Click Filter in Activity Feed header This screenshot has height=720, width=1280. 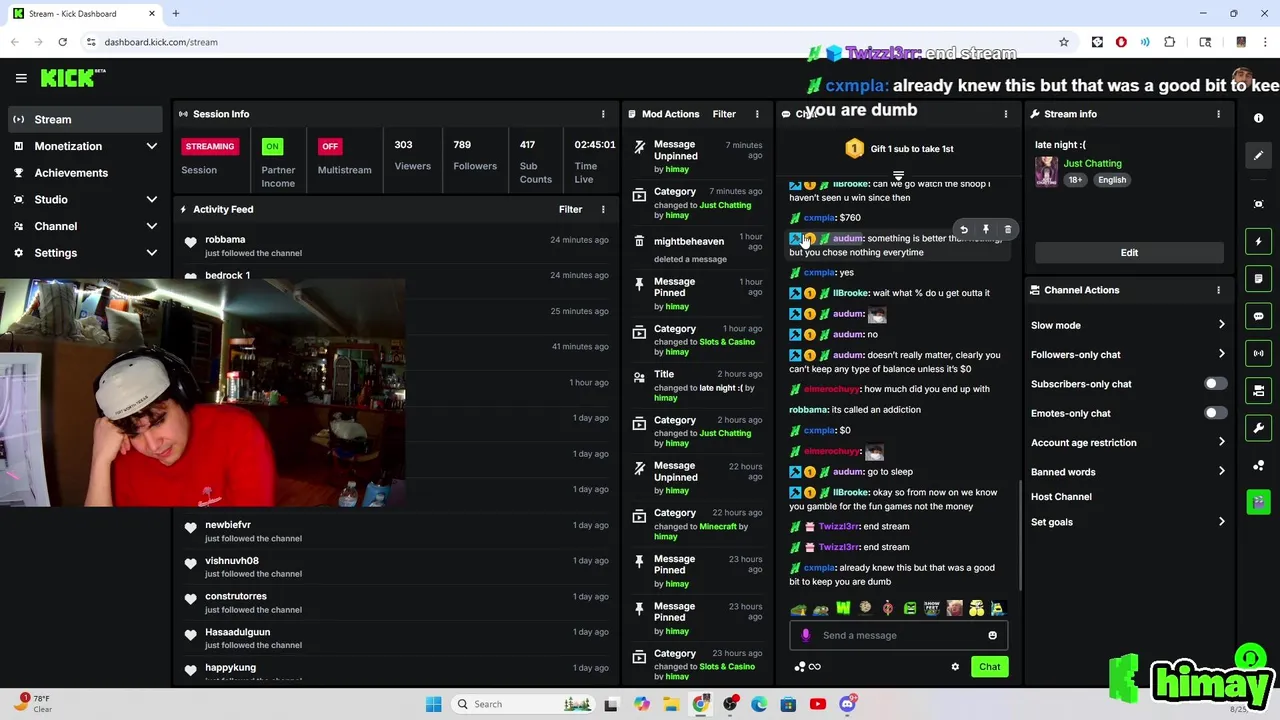pyautogui.click(x=570, y=209)
